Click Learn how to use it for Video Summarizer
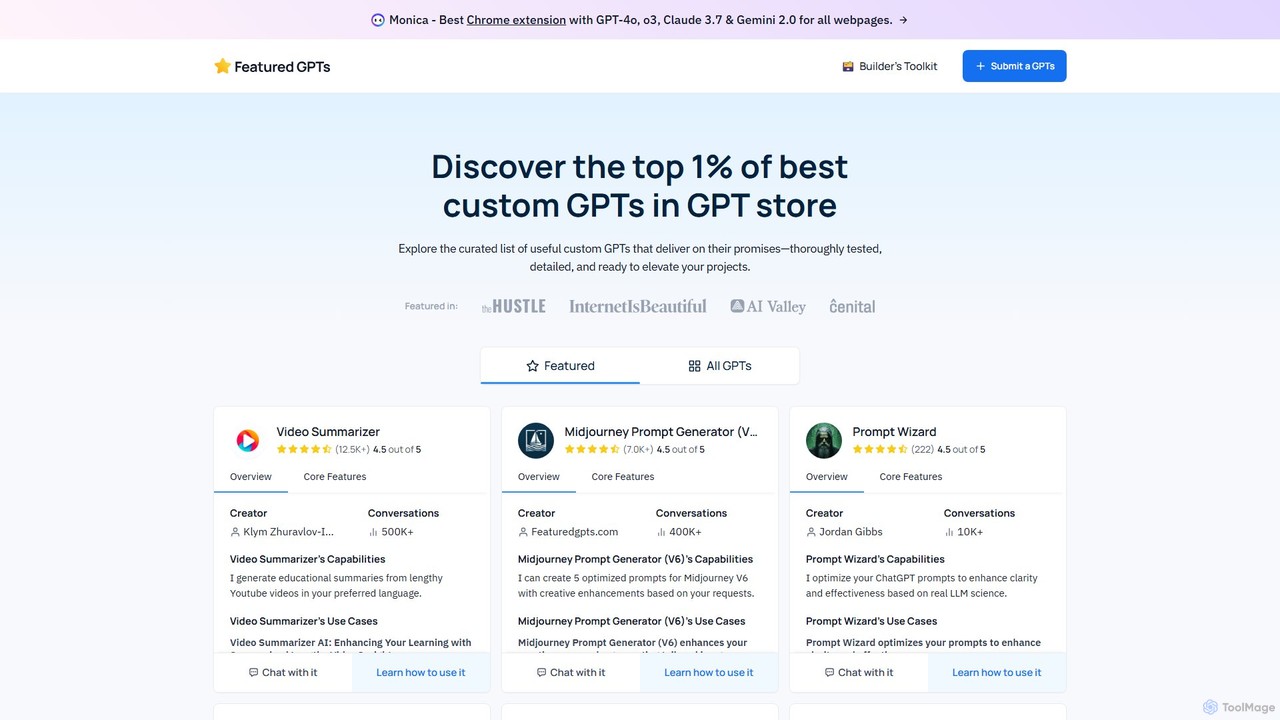This screenshot has height=720, width=1280. tap(421, 673)
